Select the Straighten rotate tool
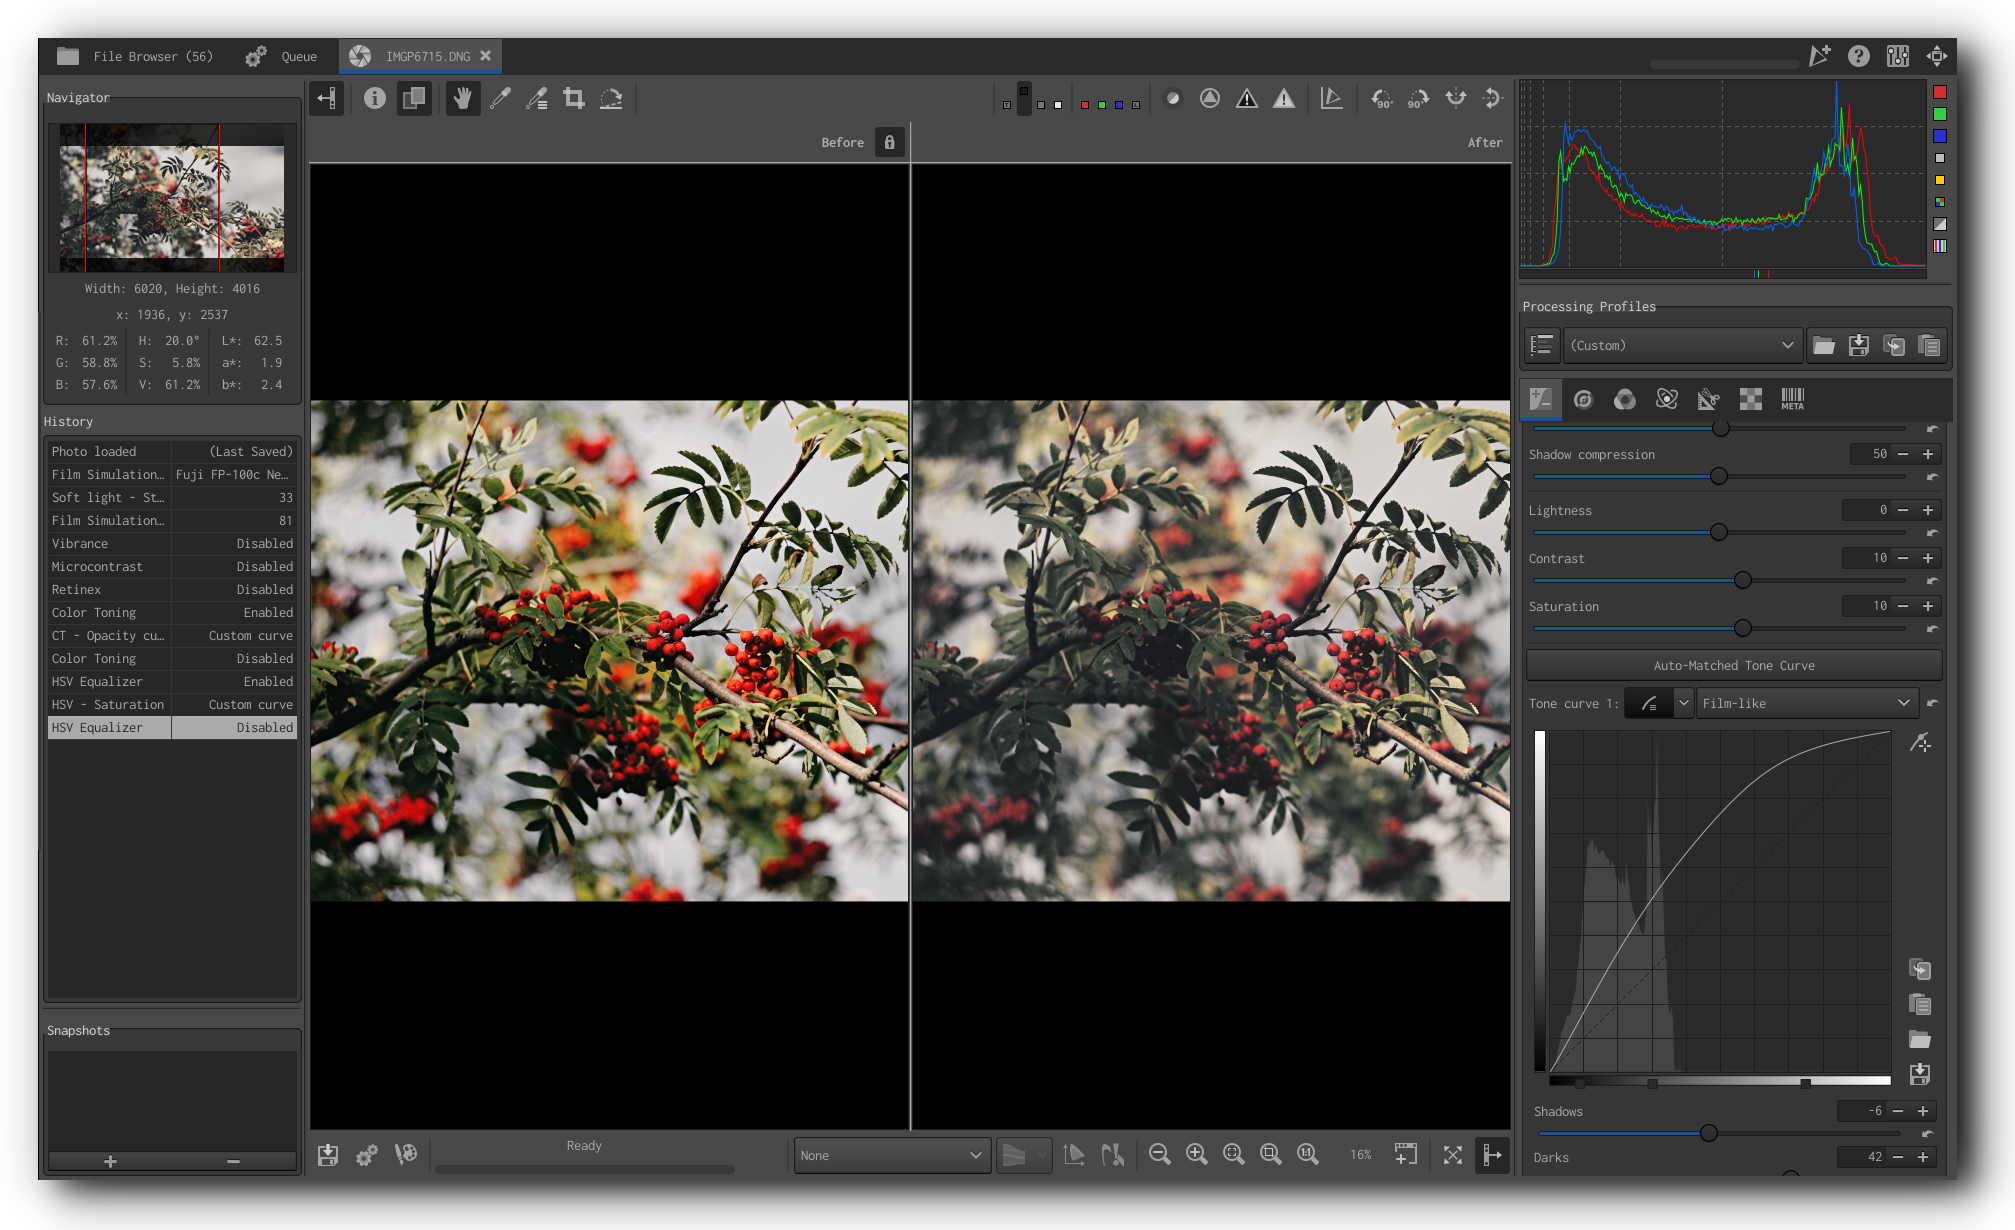This screenshot has width=2015, height=1230. tap(611, 98)
